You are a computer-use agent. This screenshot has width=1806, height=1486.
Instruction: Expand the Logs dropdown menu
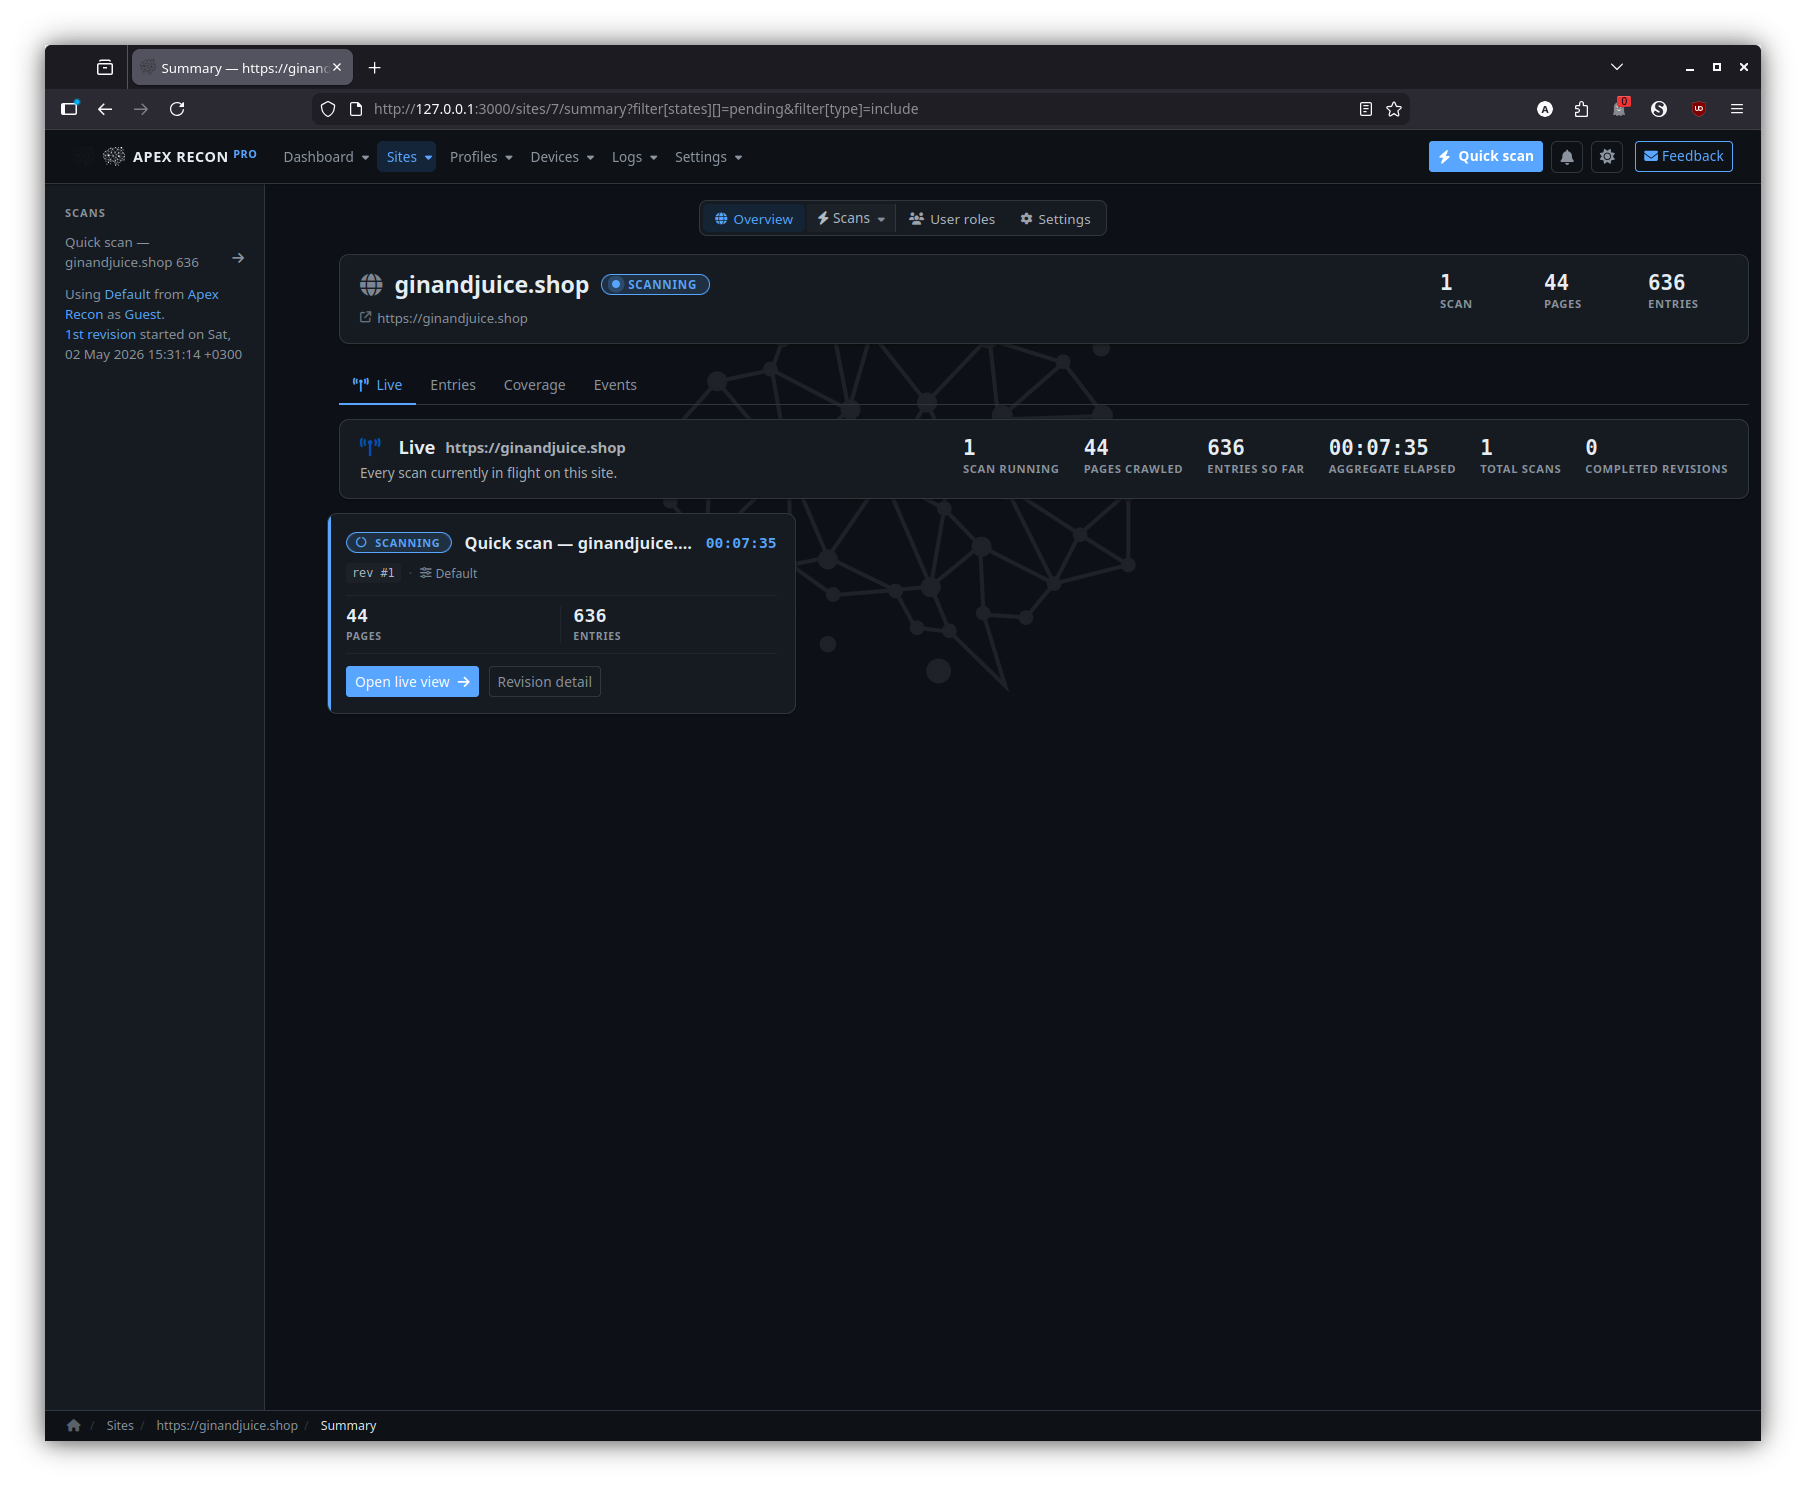tap(634, 157)
